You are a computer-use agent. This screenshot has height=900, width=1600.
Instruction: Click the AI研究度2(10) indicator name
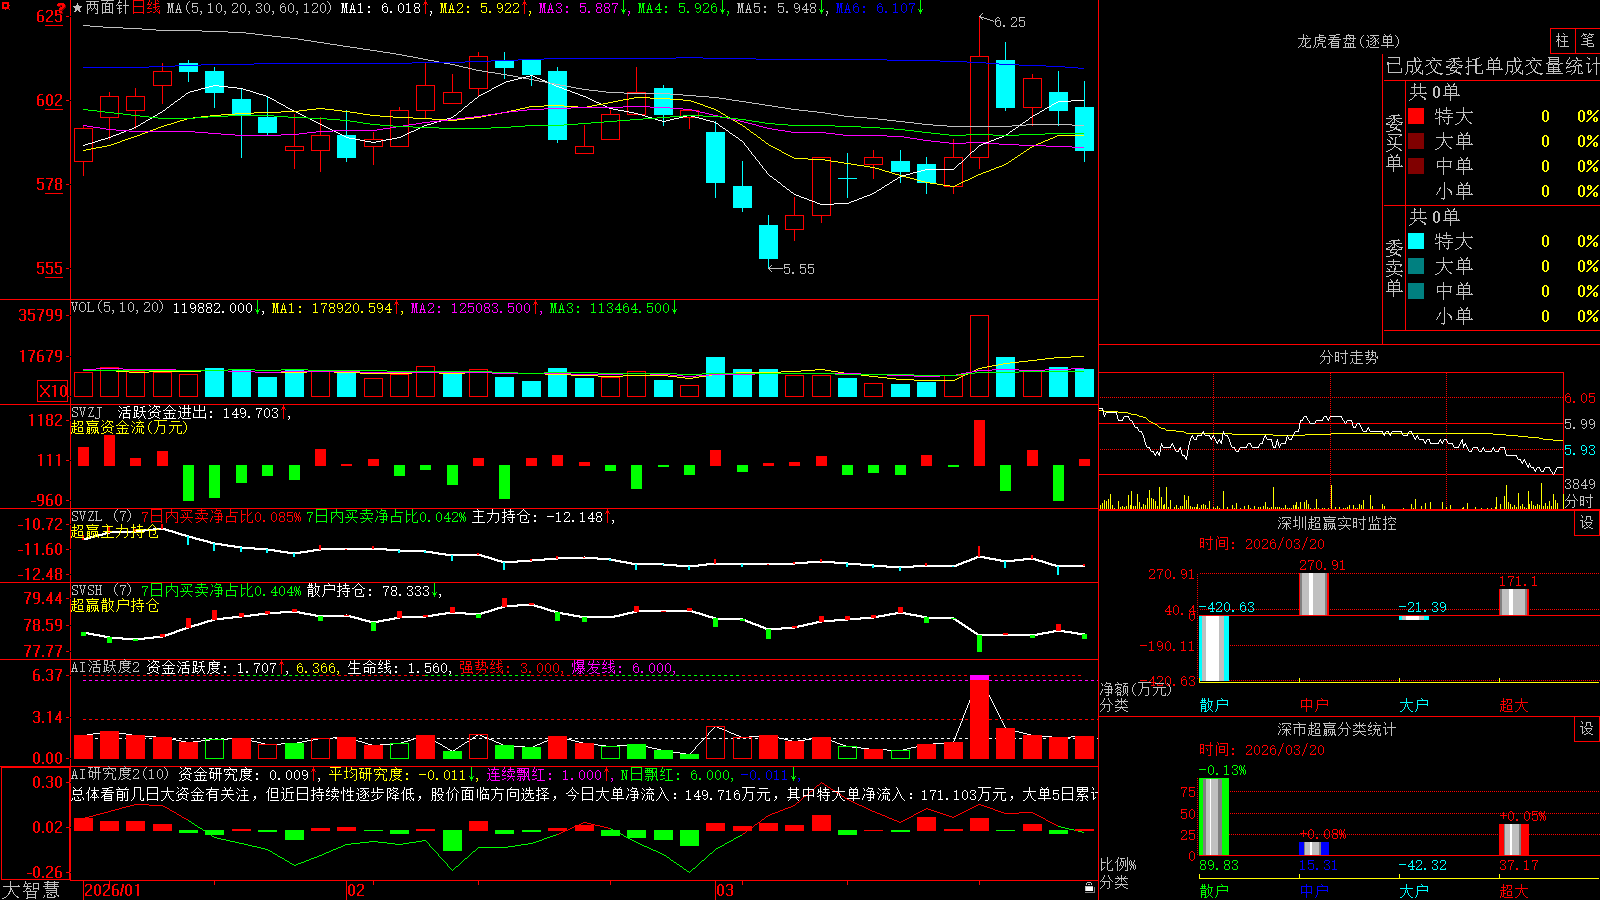point(120,774)
